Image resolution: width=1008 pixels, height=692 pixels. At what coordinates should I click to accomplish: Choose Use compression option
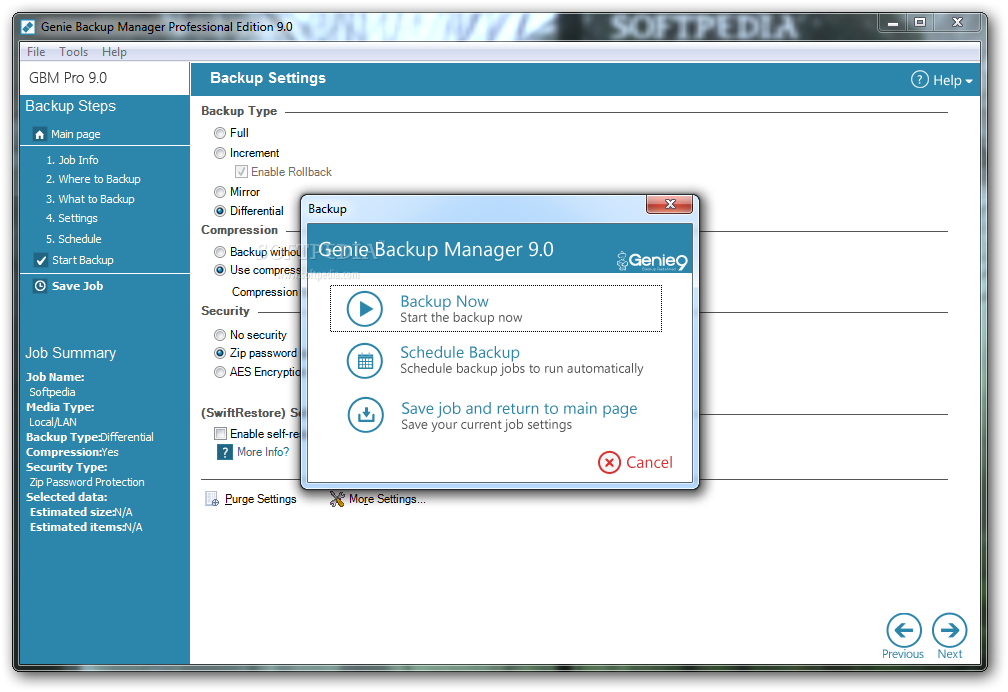coord(220,270)
